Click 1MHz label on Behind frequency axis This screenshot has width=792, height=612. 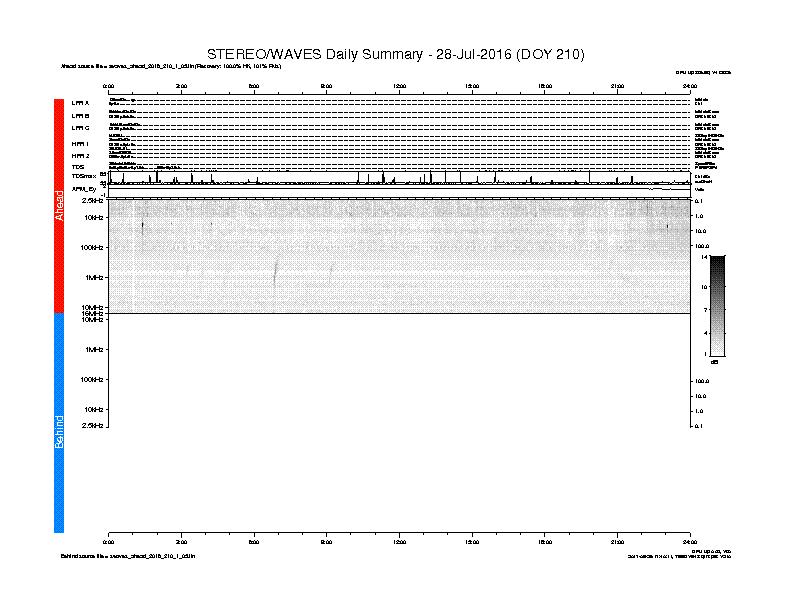coord(94,349)
